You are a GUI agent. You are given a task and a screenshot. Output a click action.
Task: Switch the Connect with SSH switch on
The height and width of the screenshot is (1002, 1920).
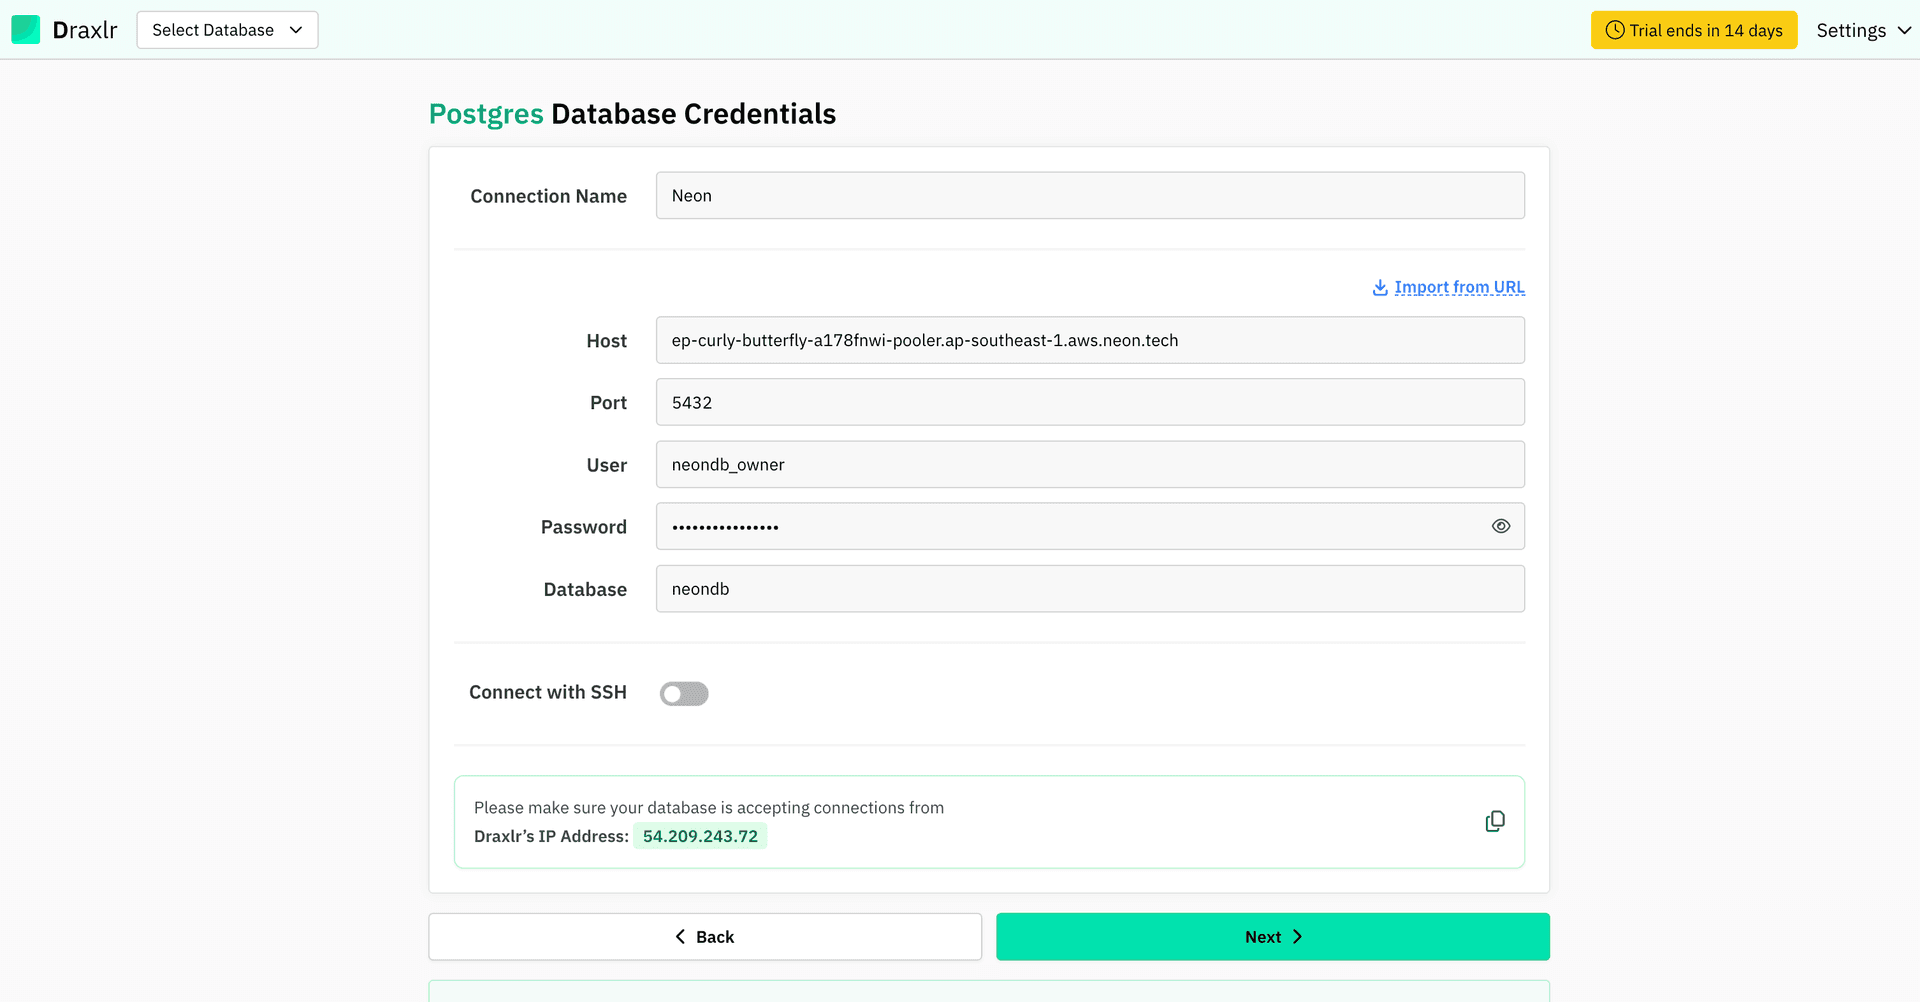point(684,693)
